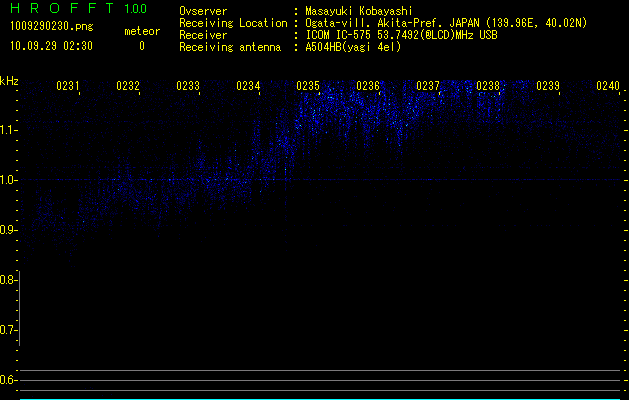Image resolution: width=629 pixels, height=400 pixels.
Task: Click the HROFFT 1.0.0 title text
Action: click(79, 8)
